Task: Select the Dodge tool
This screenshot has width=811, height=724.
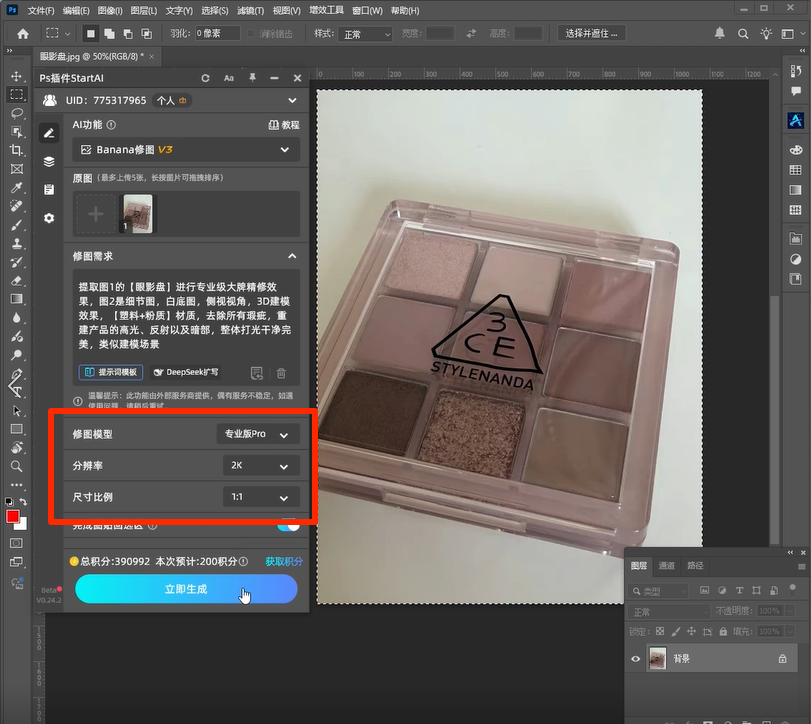Action: [17, 355]
